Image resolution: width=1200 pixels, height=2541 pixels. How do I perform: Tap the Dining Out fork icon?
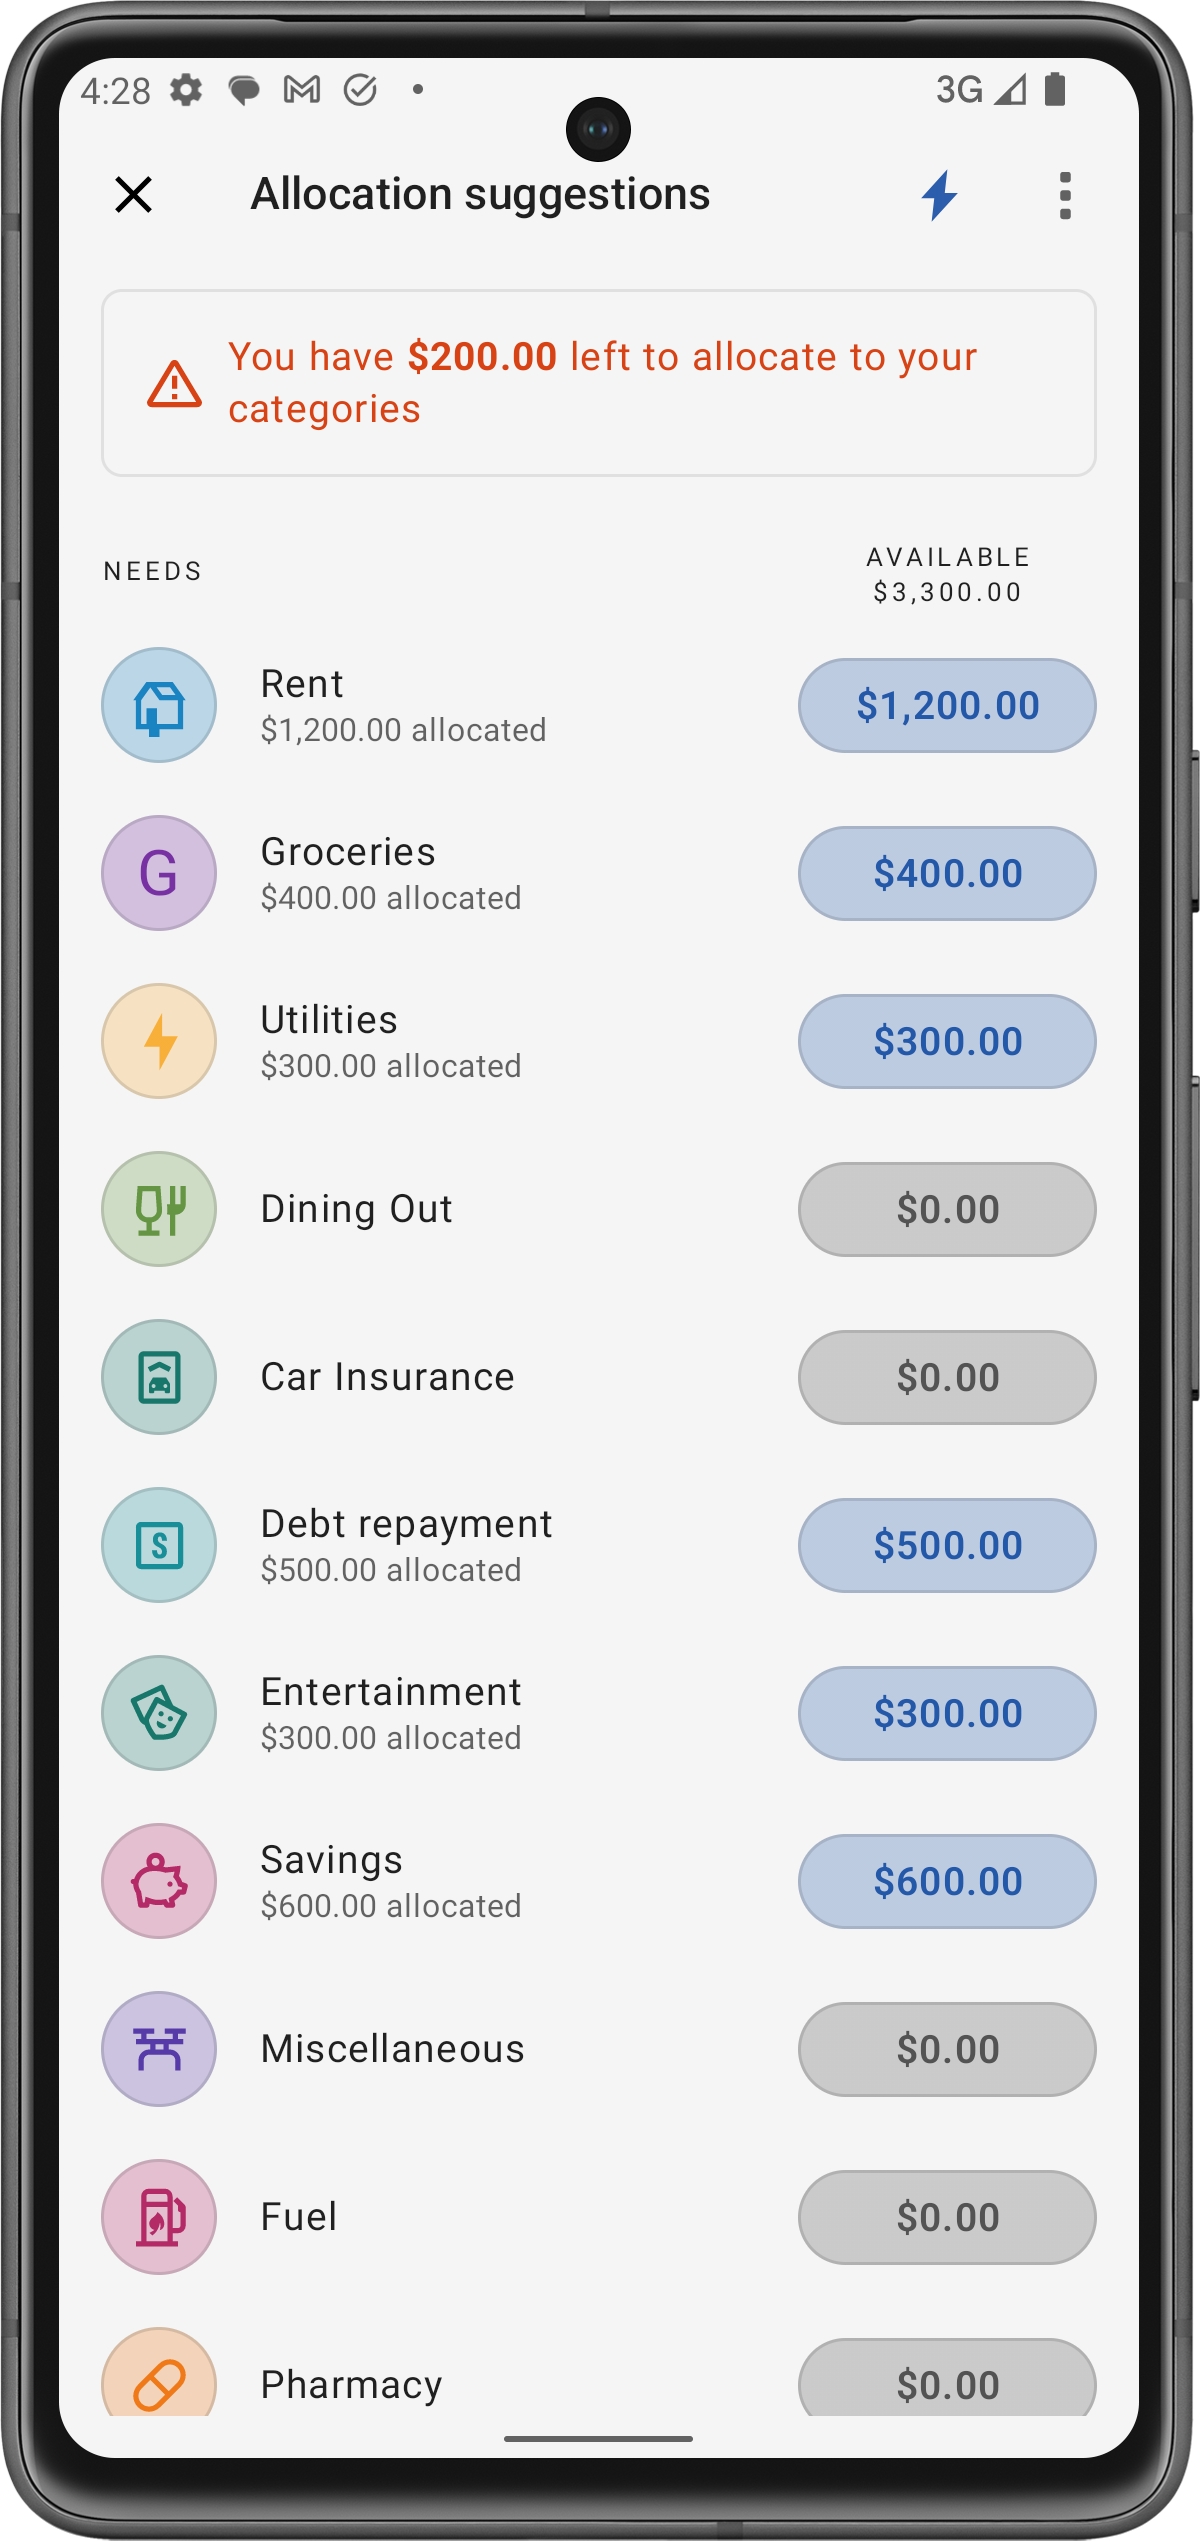point(159,1210)
